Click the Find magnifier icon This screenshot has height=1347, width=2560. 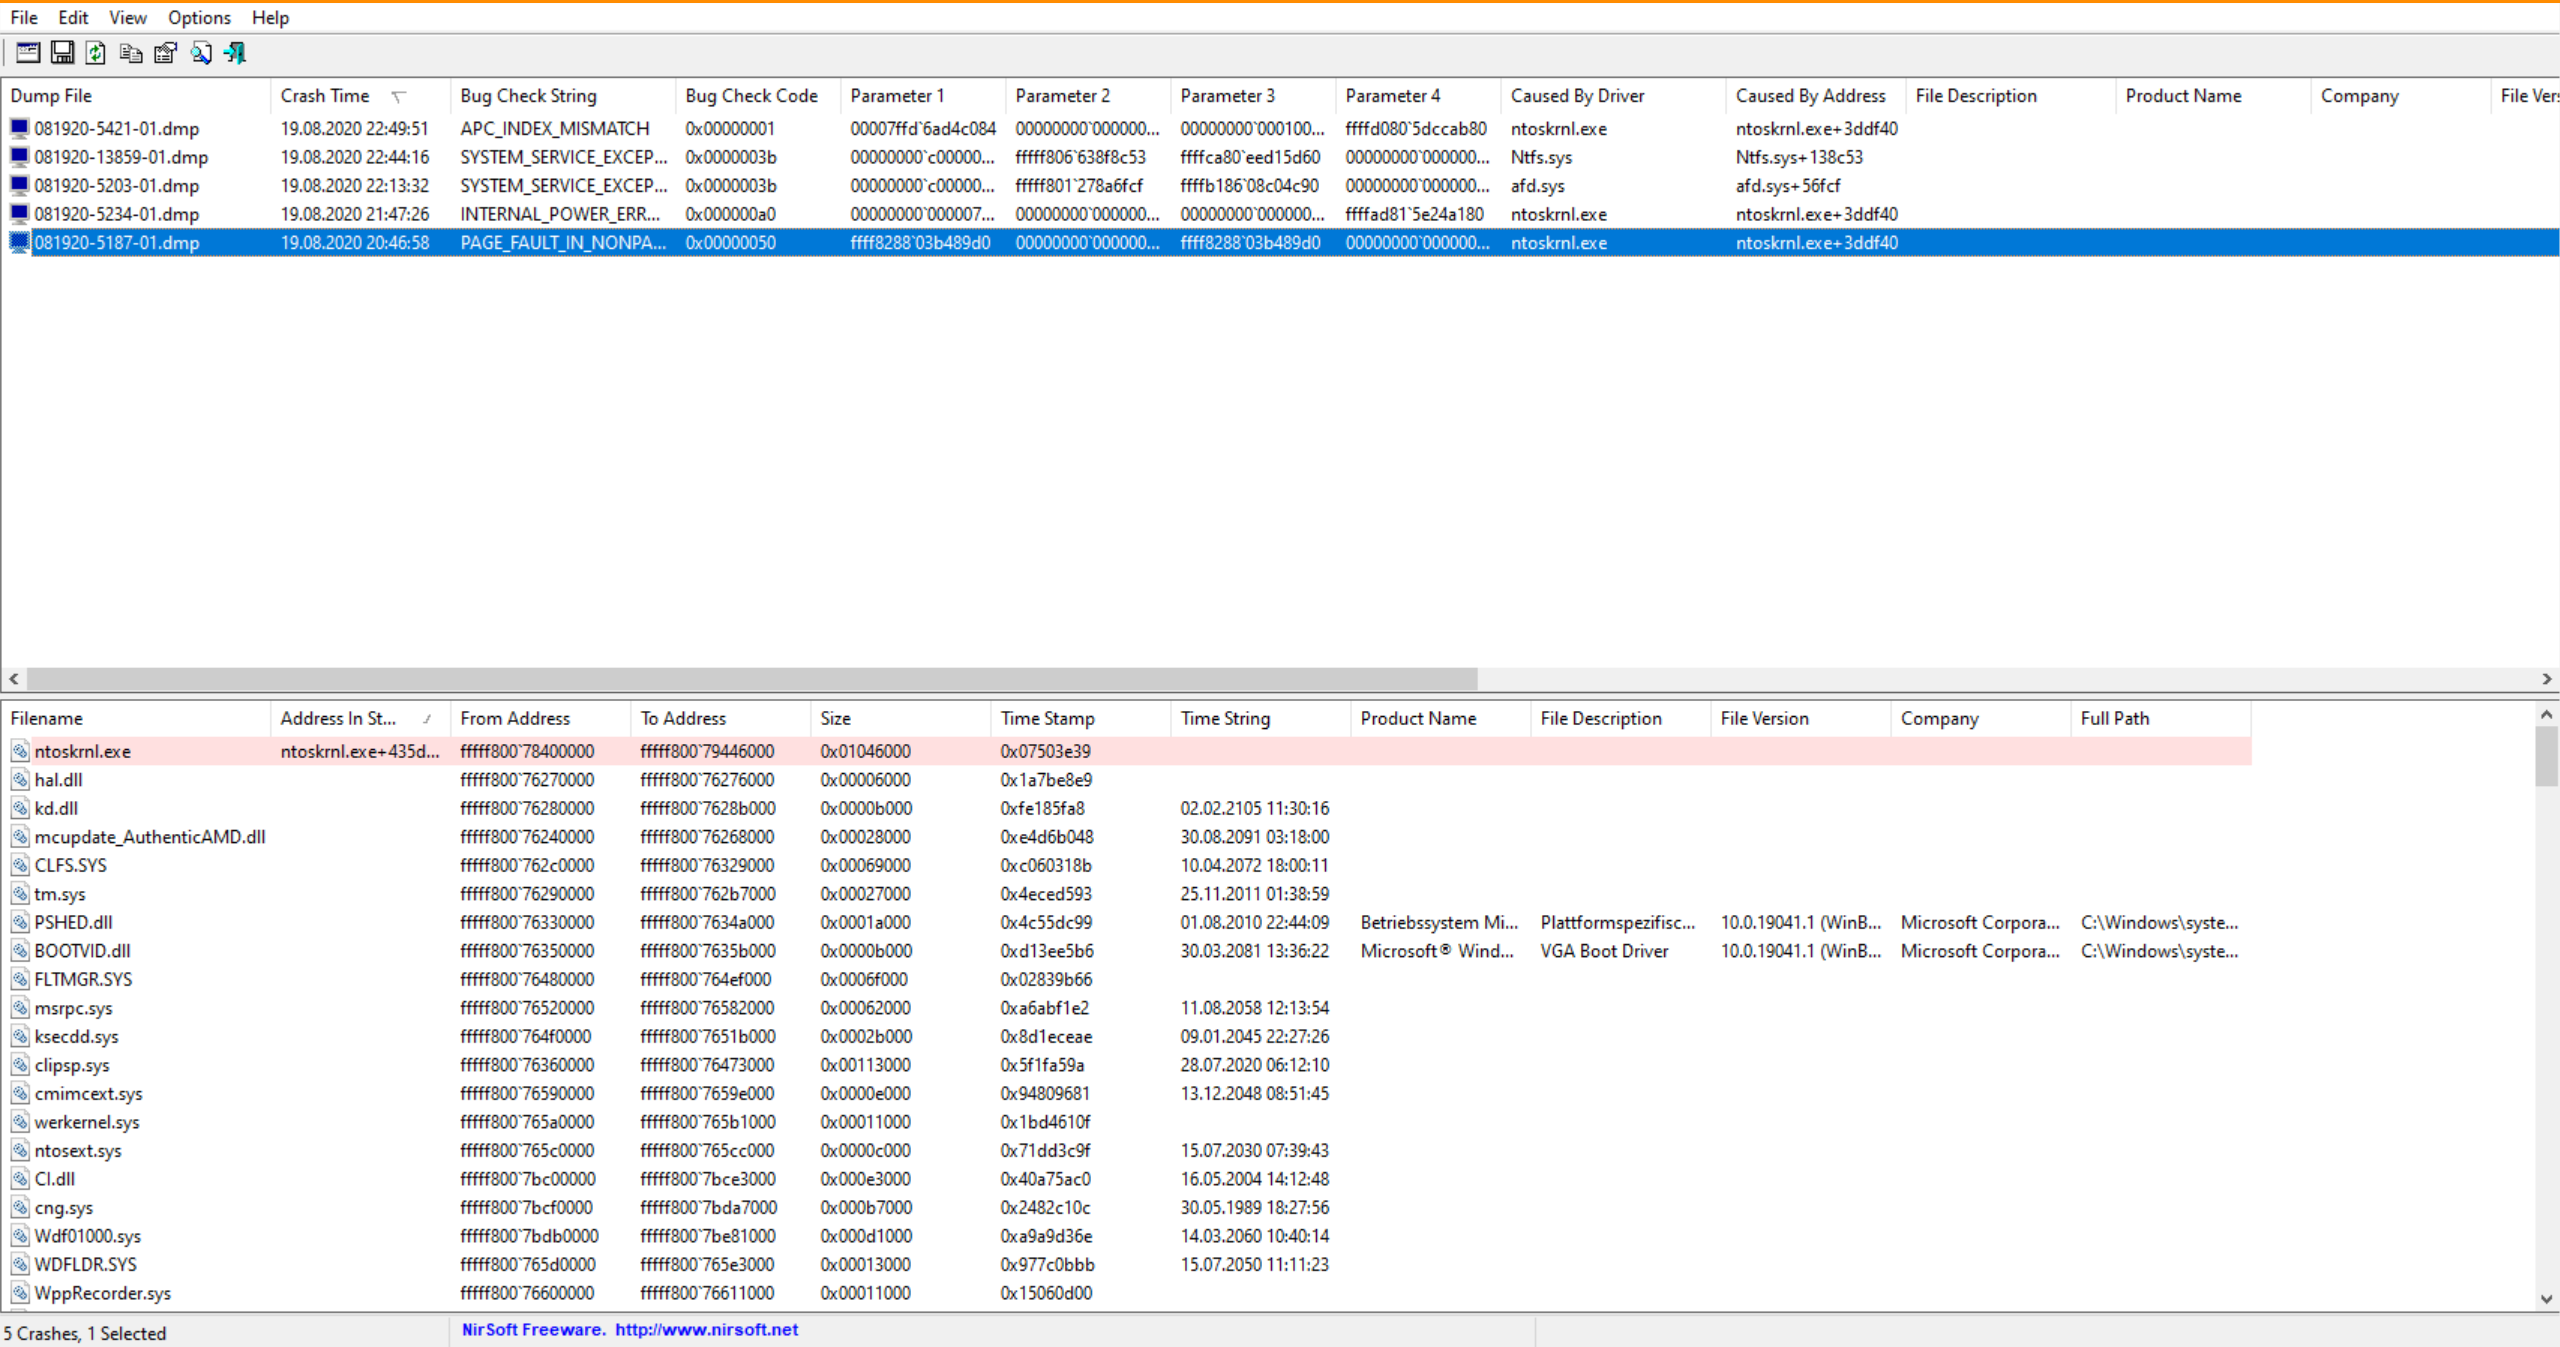(x=200, y=53)
